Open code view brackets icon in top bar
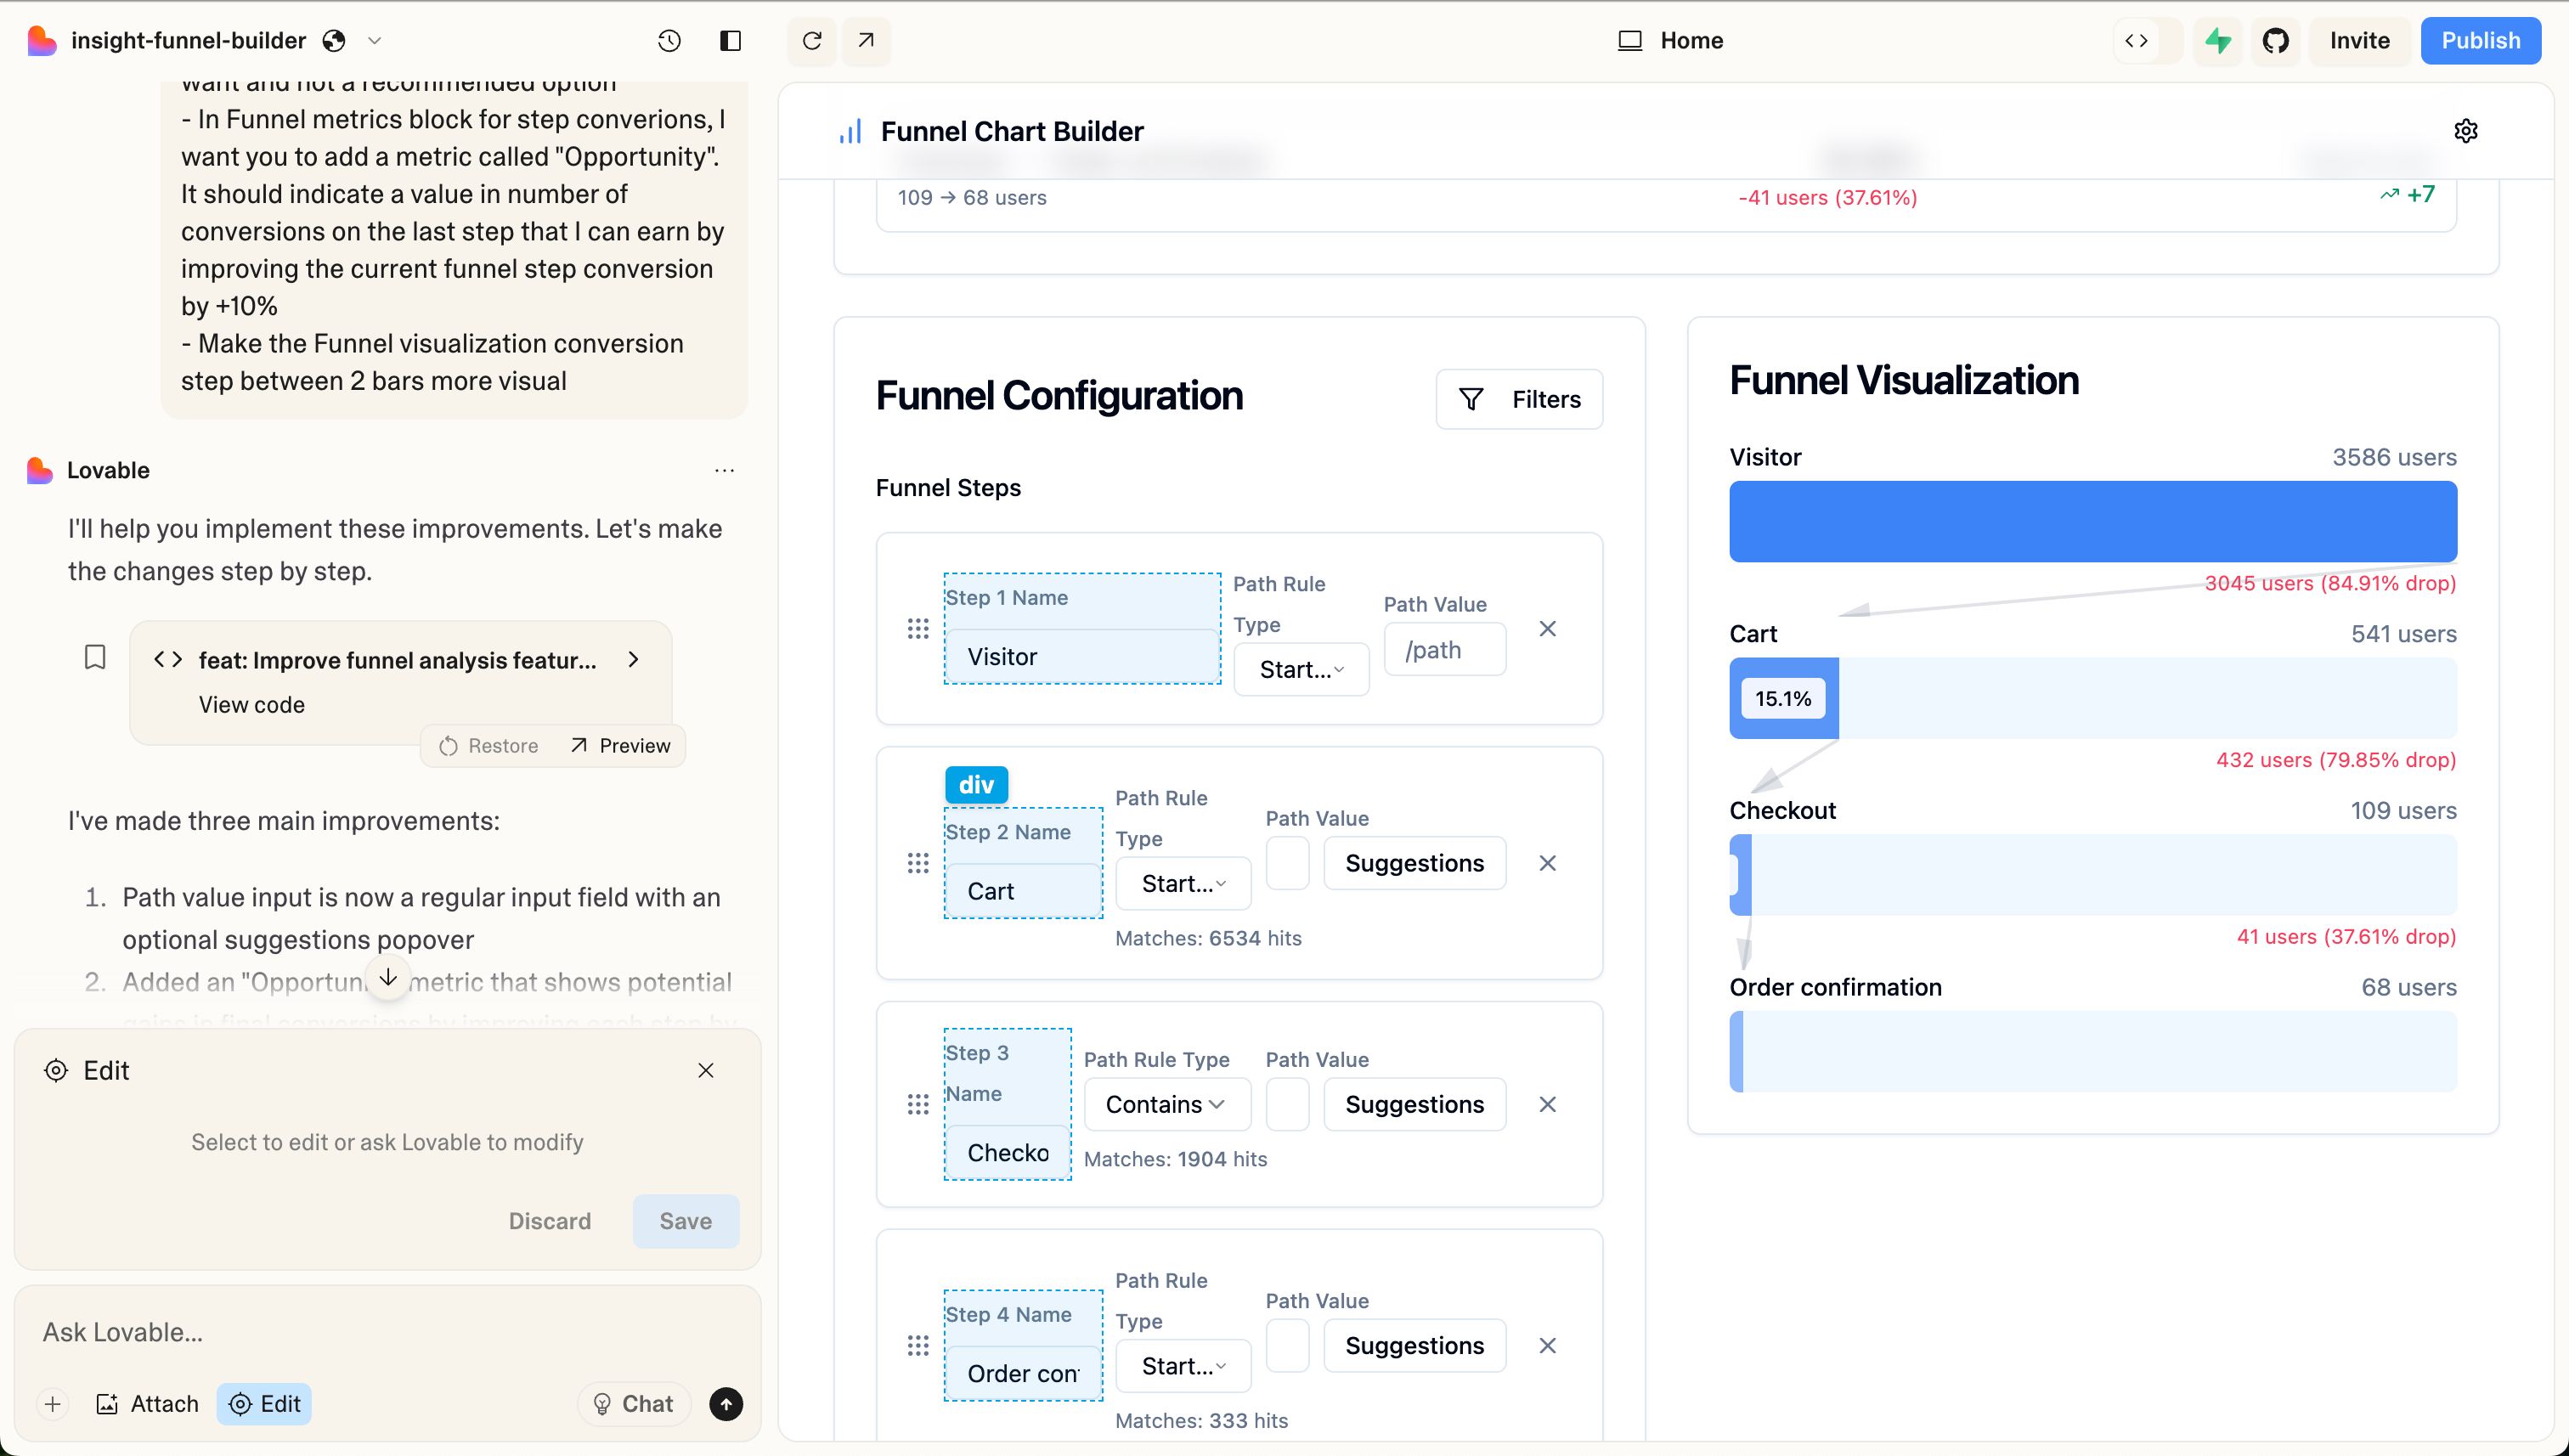This screenshot has width=2569, height=1456. coord(2136,41)
